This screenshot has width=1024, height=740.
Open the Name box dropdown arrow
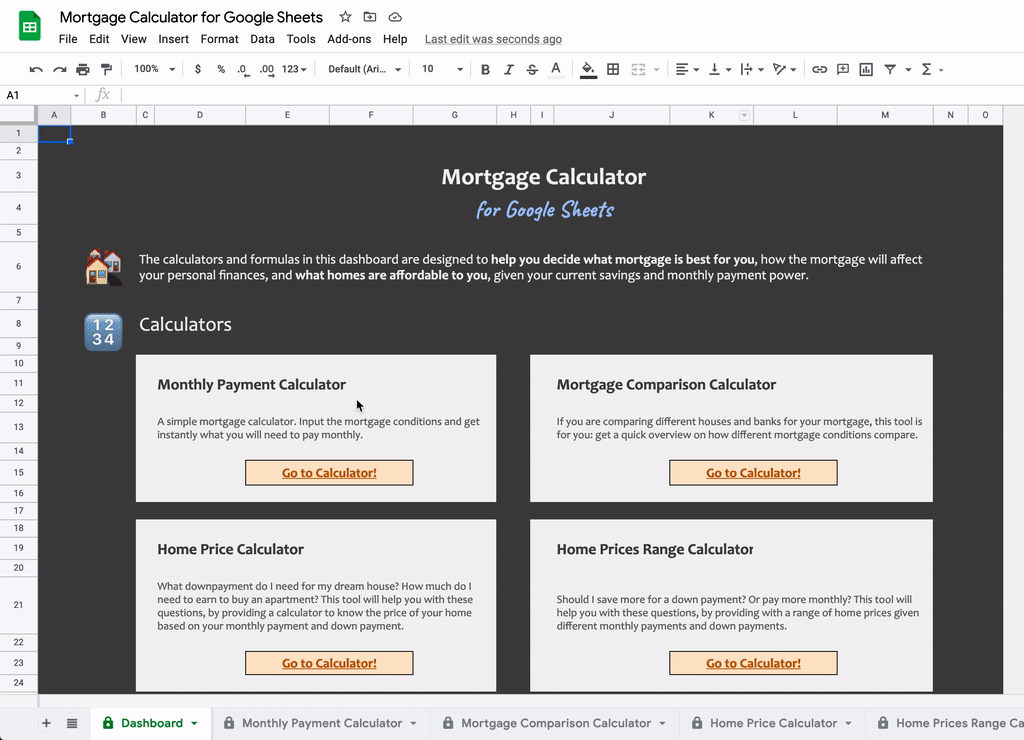[x=76, y=95]
